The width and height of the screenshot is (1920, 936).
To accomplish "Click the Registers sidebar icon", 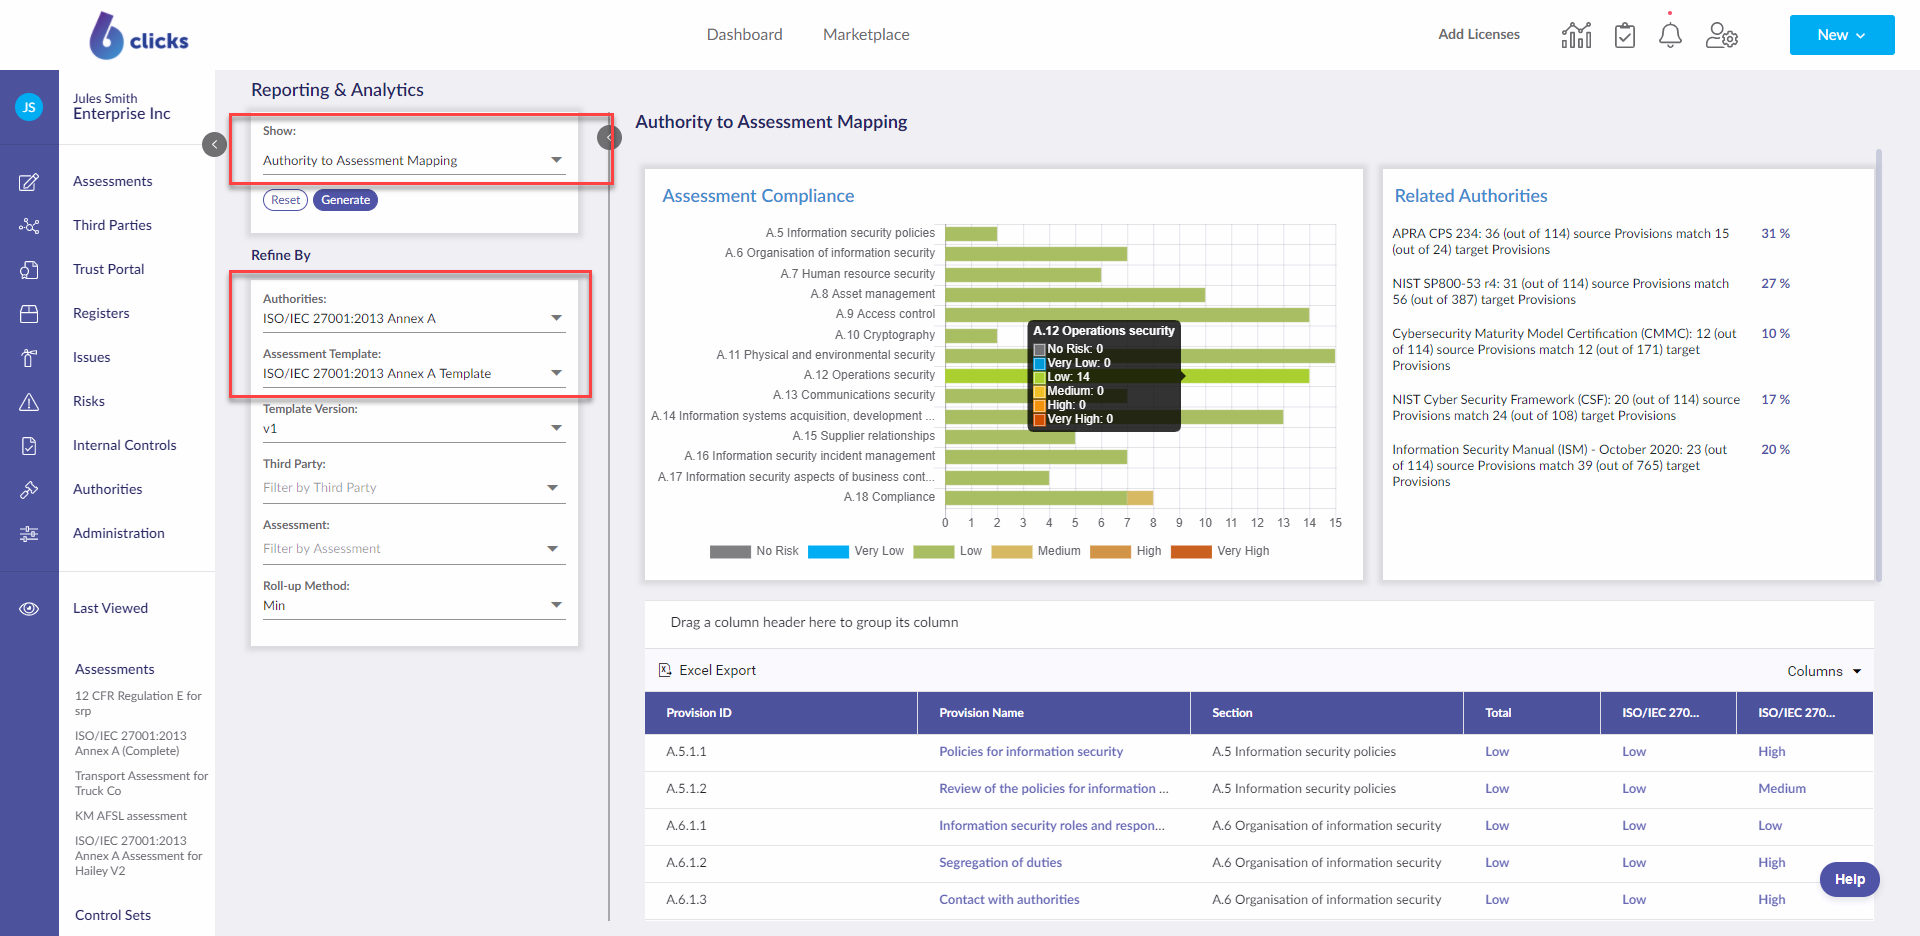I will pos(29,314).
